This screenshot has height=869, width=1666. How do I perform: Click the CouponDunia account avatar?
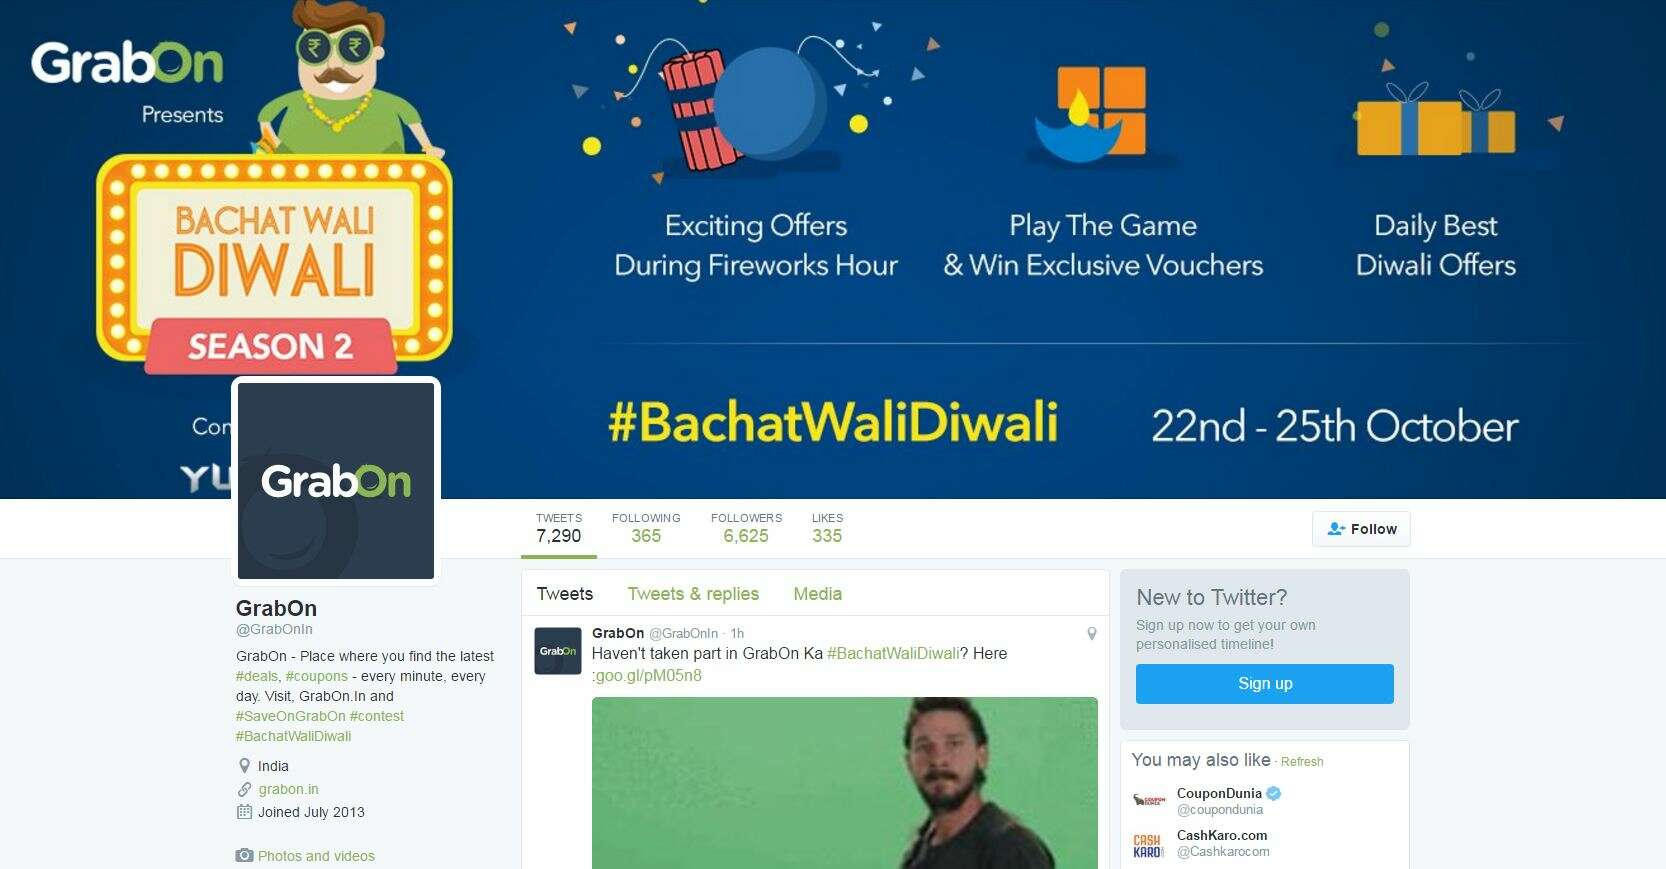pyautogui.click(x=1149, y=801)
